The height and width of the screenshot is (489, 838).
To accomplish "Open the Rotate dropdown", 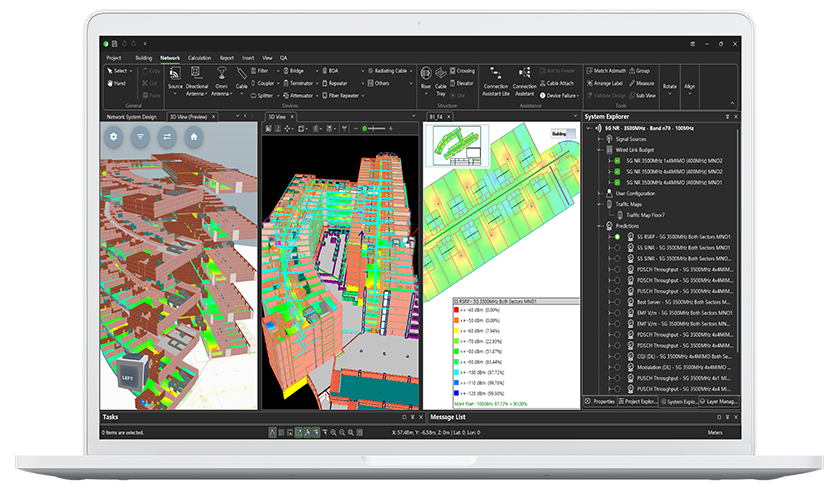I will click(670, 89).
